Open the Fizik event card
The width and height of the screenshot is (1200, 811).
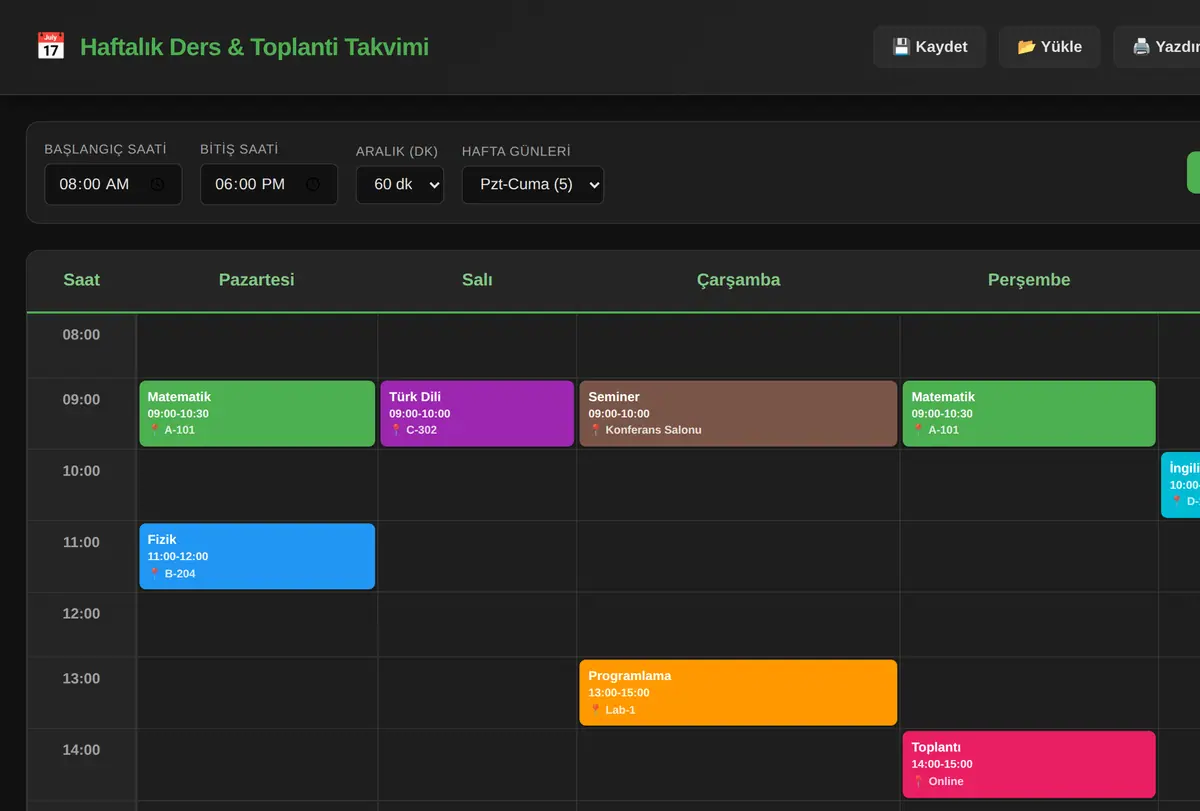click(x=257, y=556)
